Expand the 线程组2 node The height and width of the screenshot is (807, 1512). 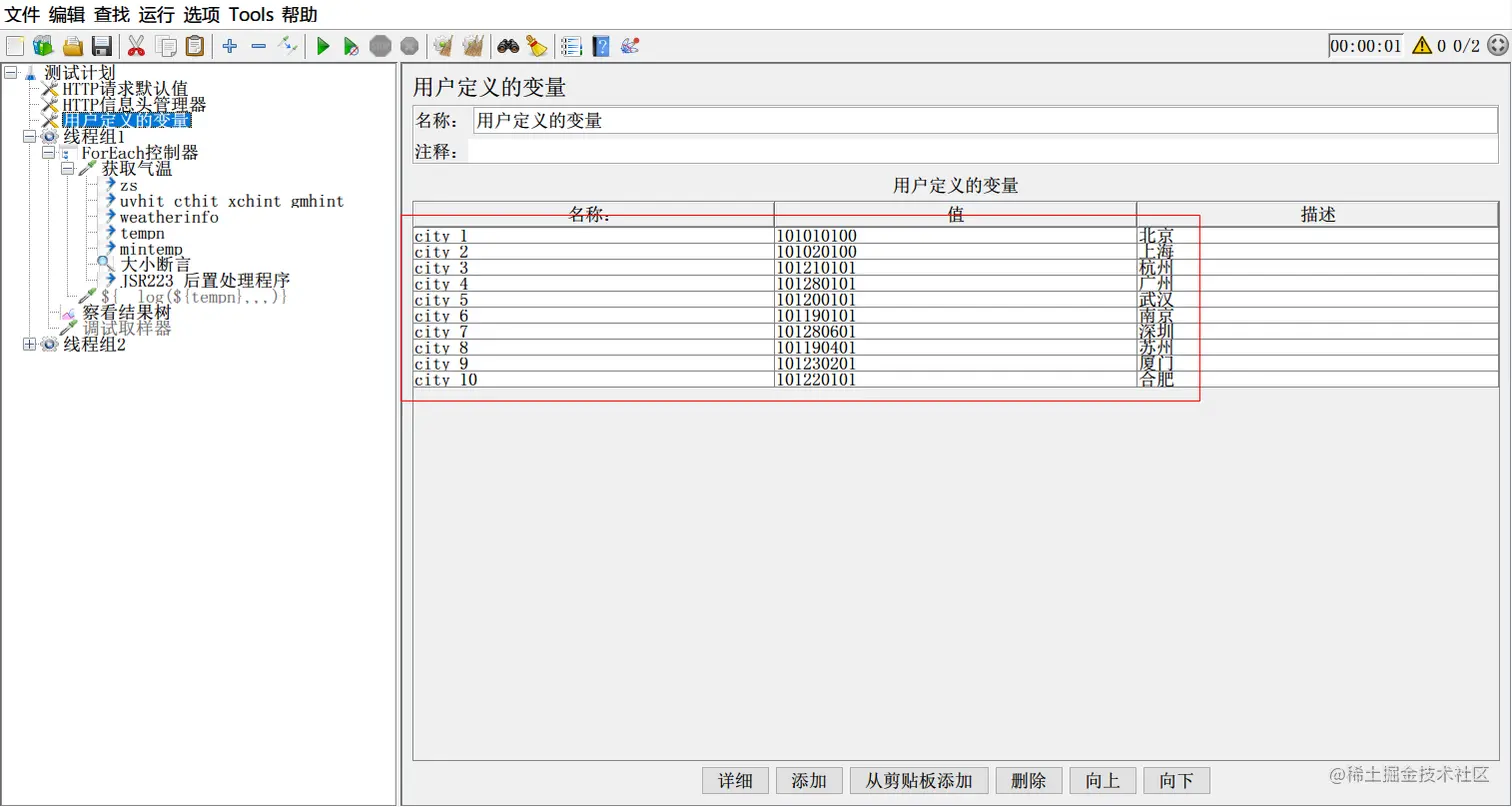[28, 344]
